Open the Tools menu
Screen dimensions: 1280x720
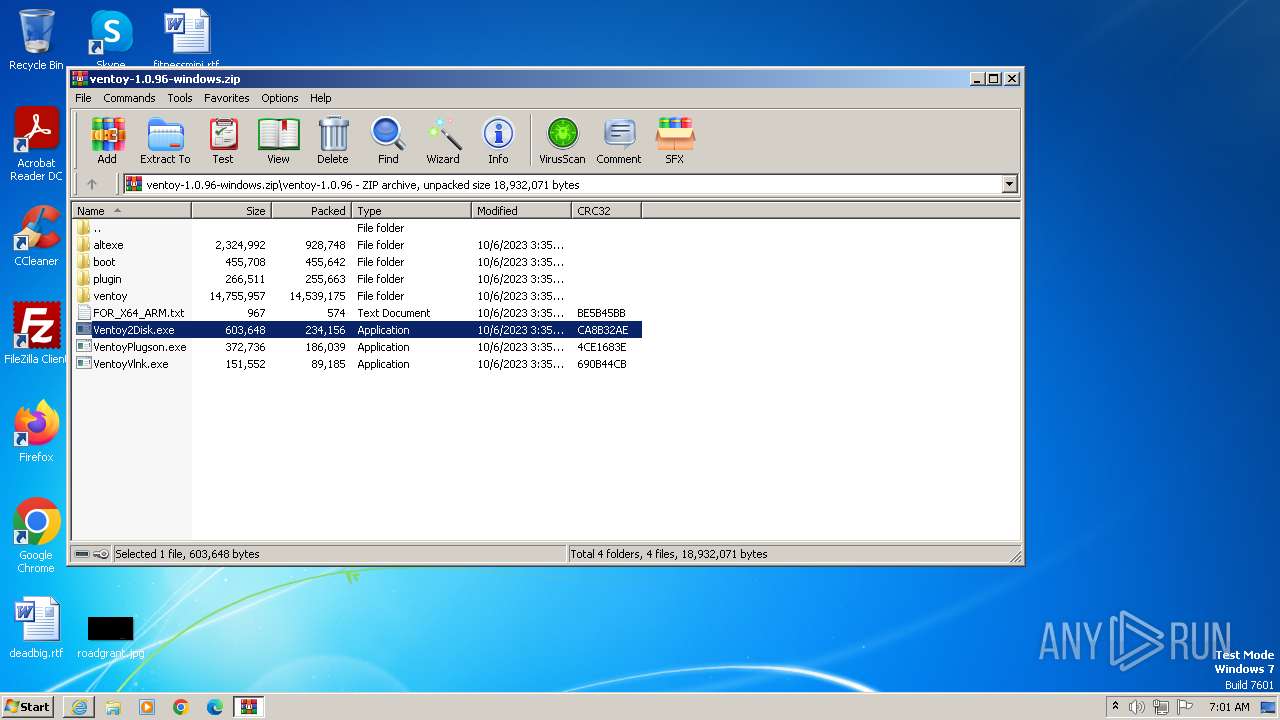point(180,98)
